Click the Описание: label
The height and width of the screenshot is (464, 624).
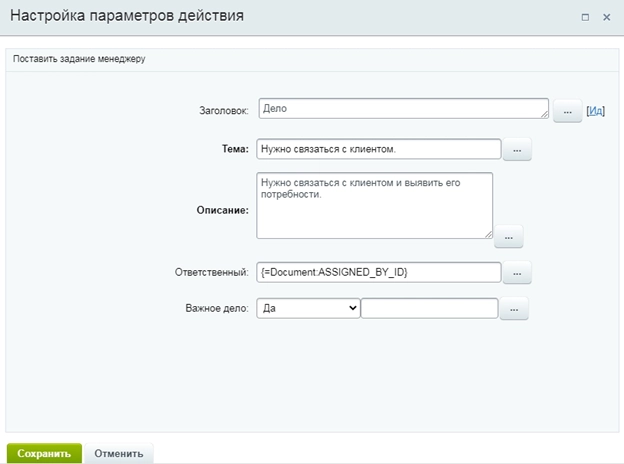222,210
